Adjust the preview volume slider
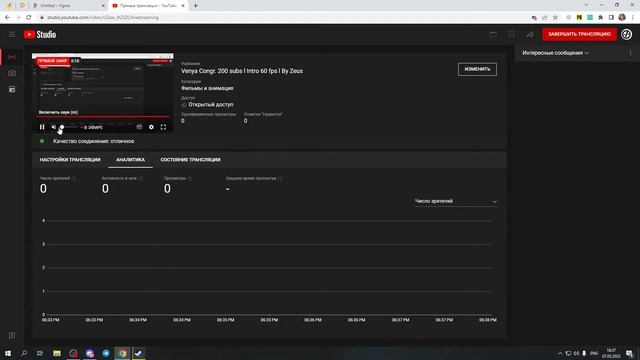Screen dimensions: 640x360 click(x=69, y=127)
